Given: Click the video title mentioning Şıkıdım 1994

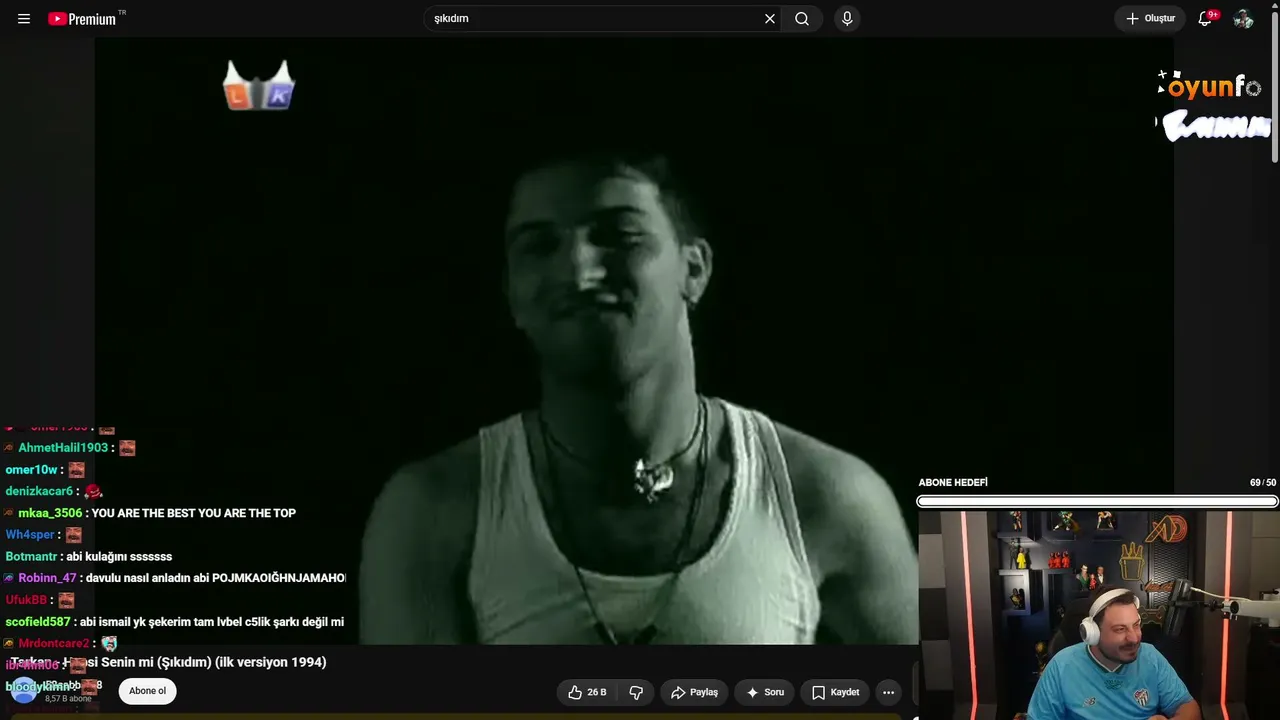Looking at the screenshot, I should pyautogui.click(x=169, y=662).
